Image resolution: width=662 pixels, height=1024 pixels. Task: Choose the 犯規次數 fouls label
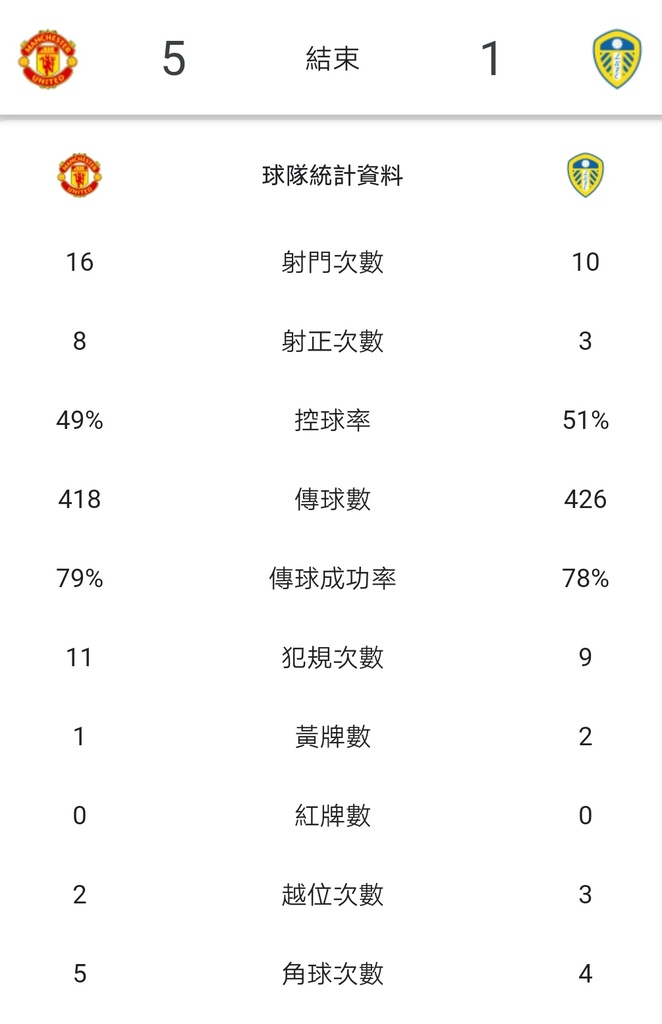pos(332,657)
